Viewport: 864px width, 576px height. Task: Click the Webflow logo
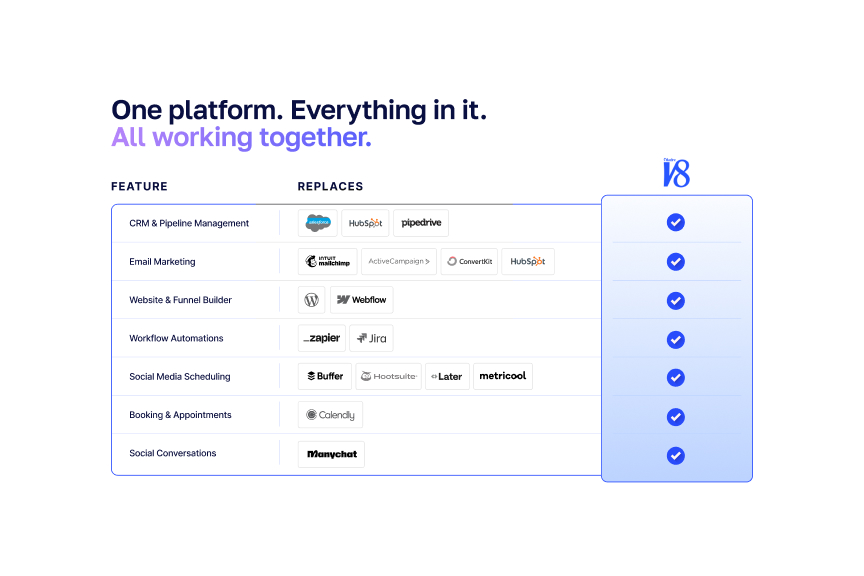point(361,300)
